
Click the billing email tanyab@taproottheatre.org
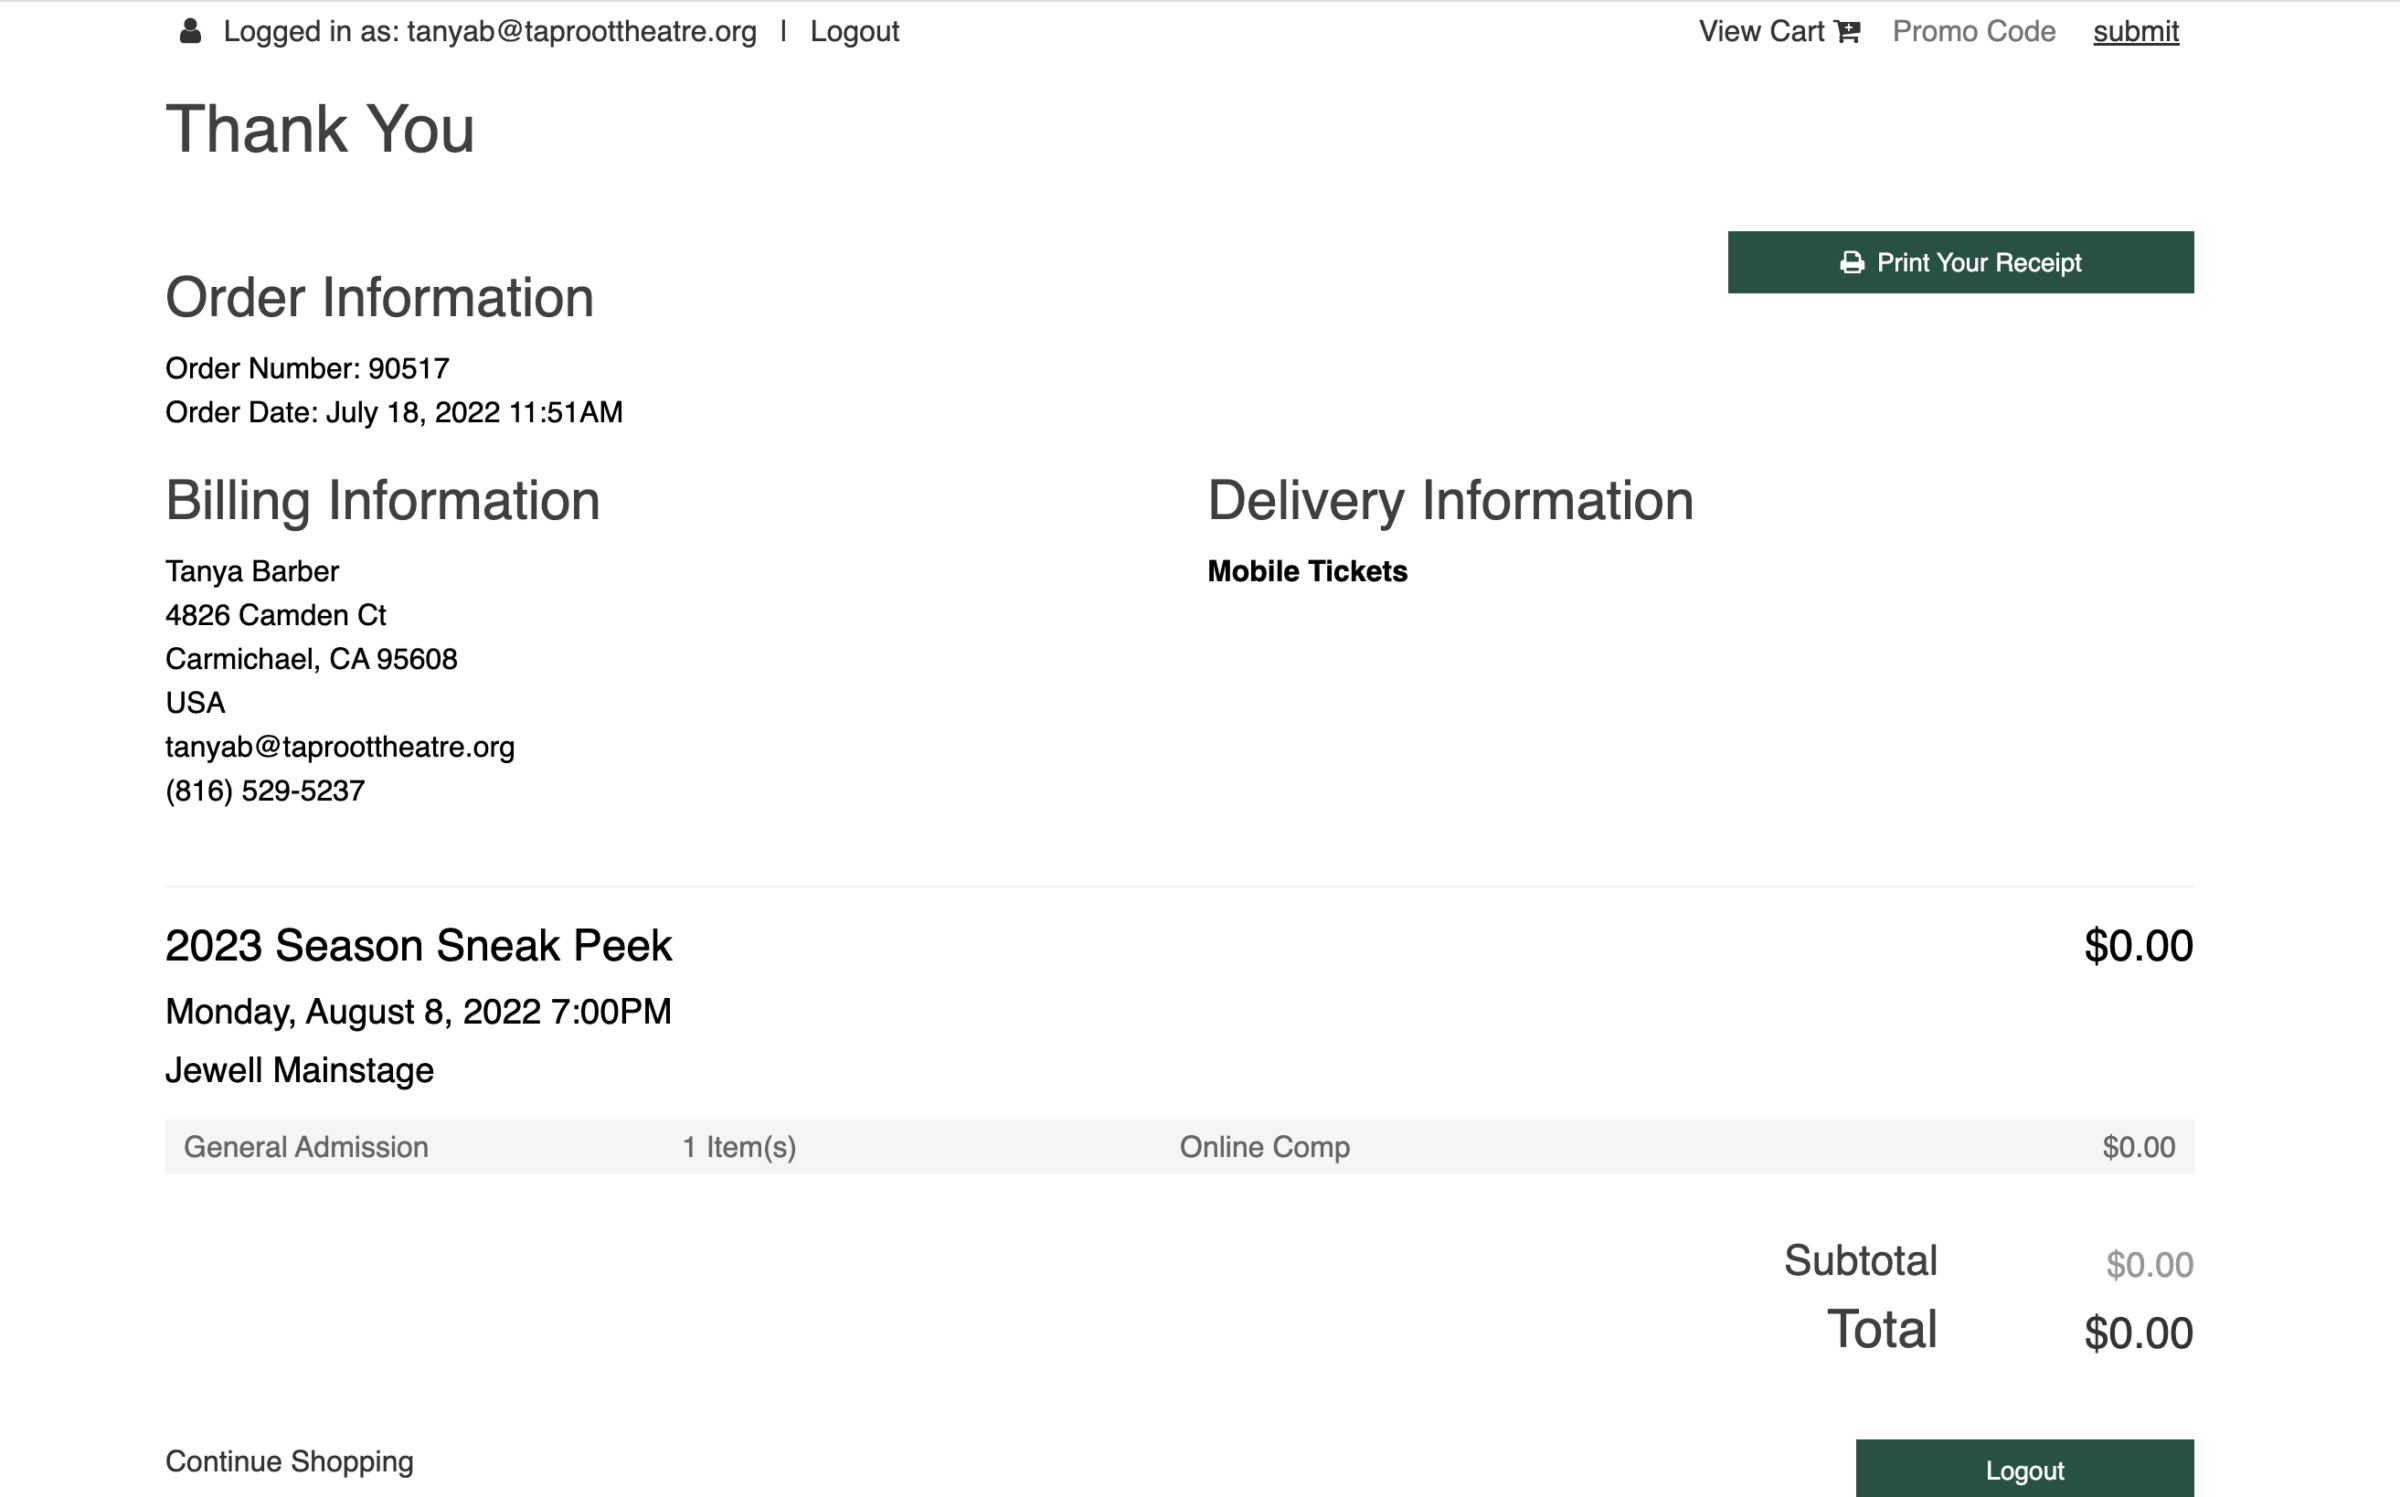pos(340,747)
